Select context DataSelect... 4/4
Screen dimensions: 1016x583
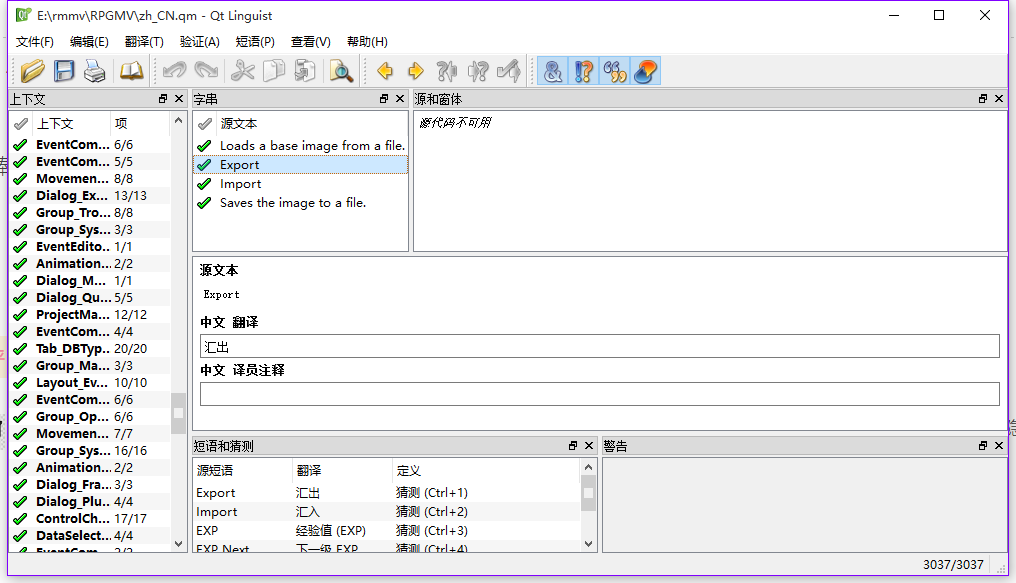(91, 536)
